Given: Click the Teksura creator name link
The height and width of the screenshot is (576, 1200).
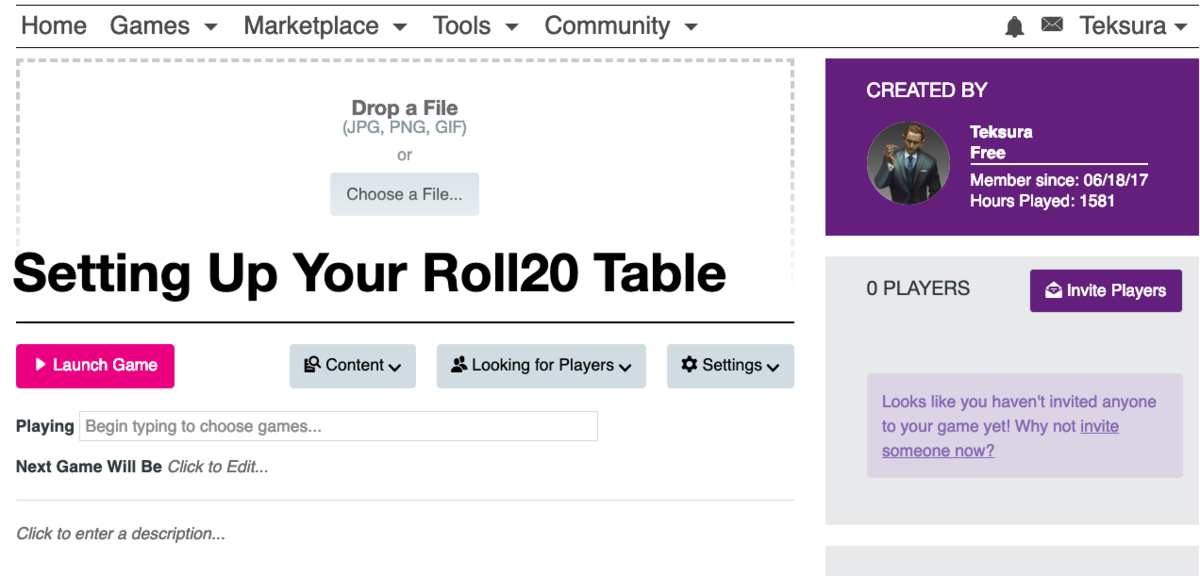Looking at the screenshot, I should [1001, 132].
